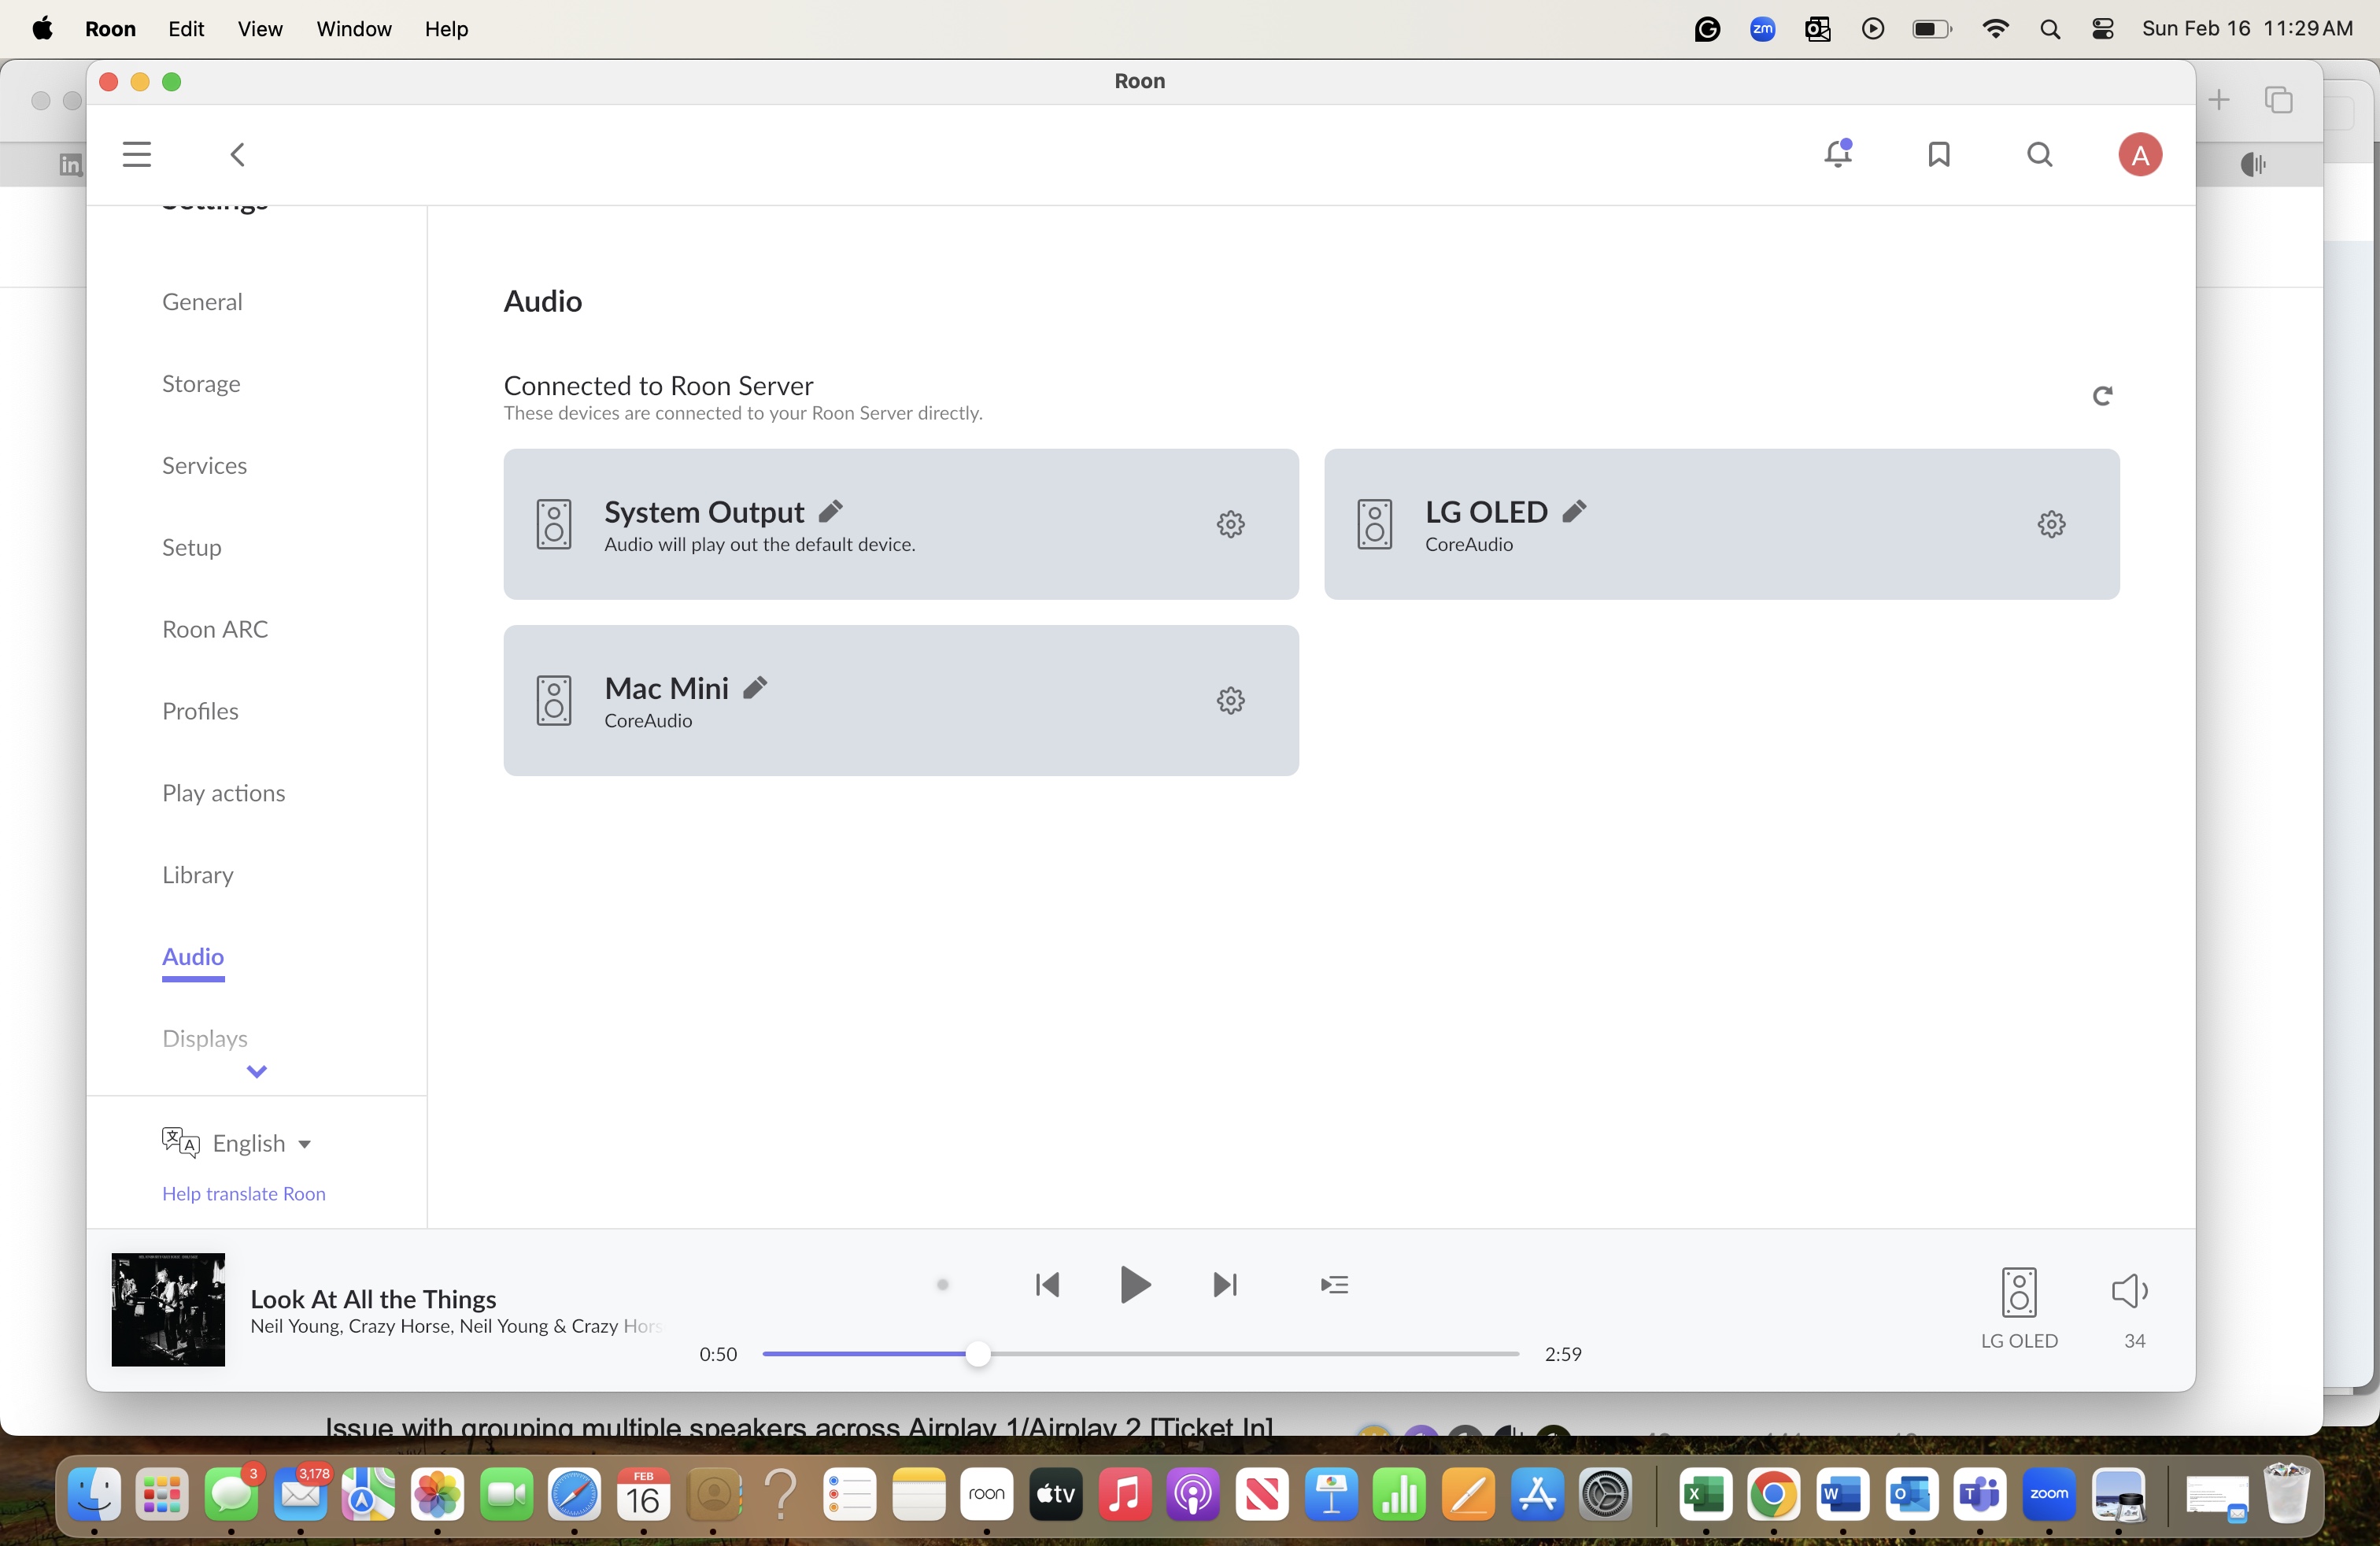Open Storage settings tab

[x=201, y=383]
